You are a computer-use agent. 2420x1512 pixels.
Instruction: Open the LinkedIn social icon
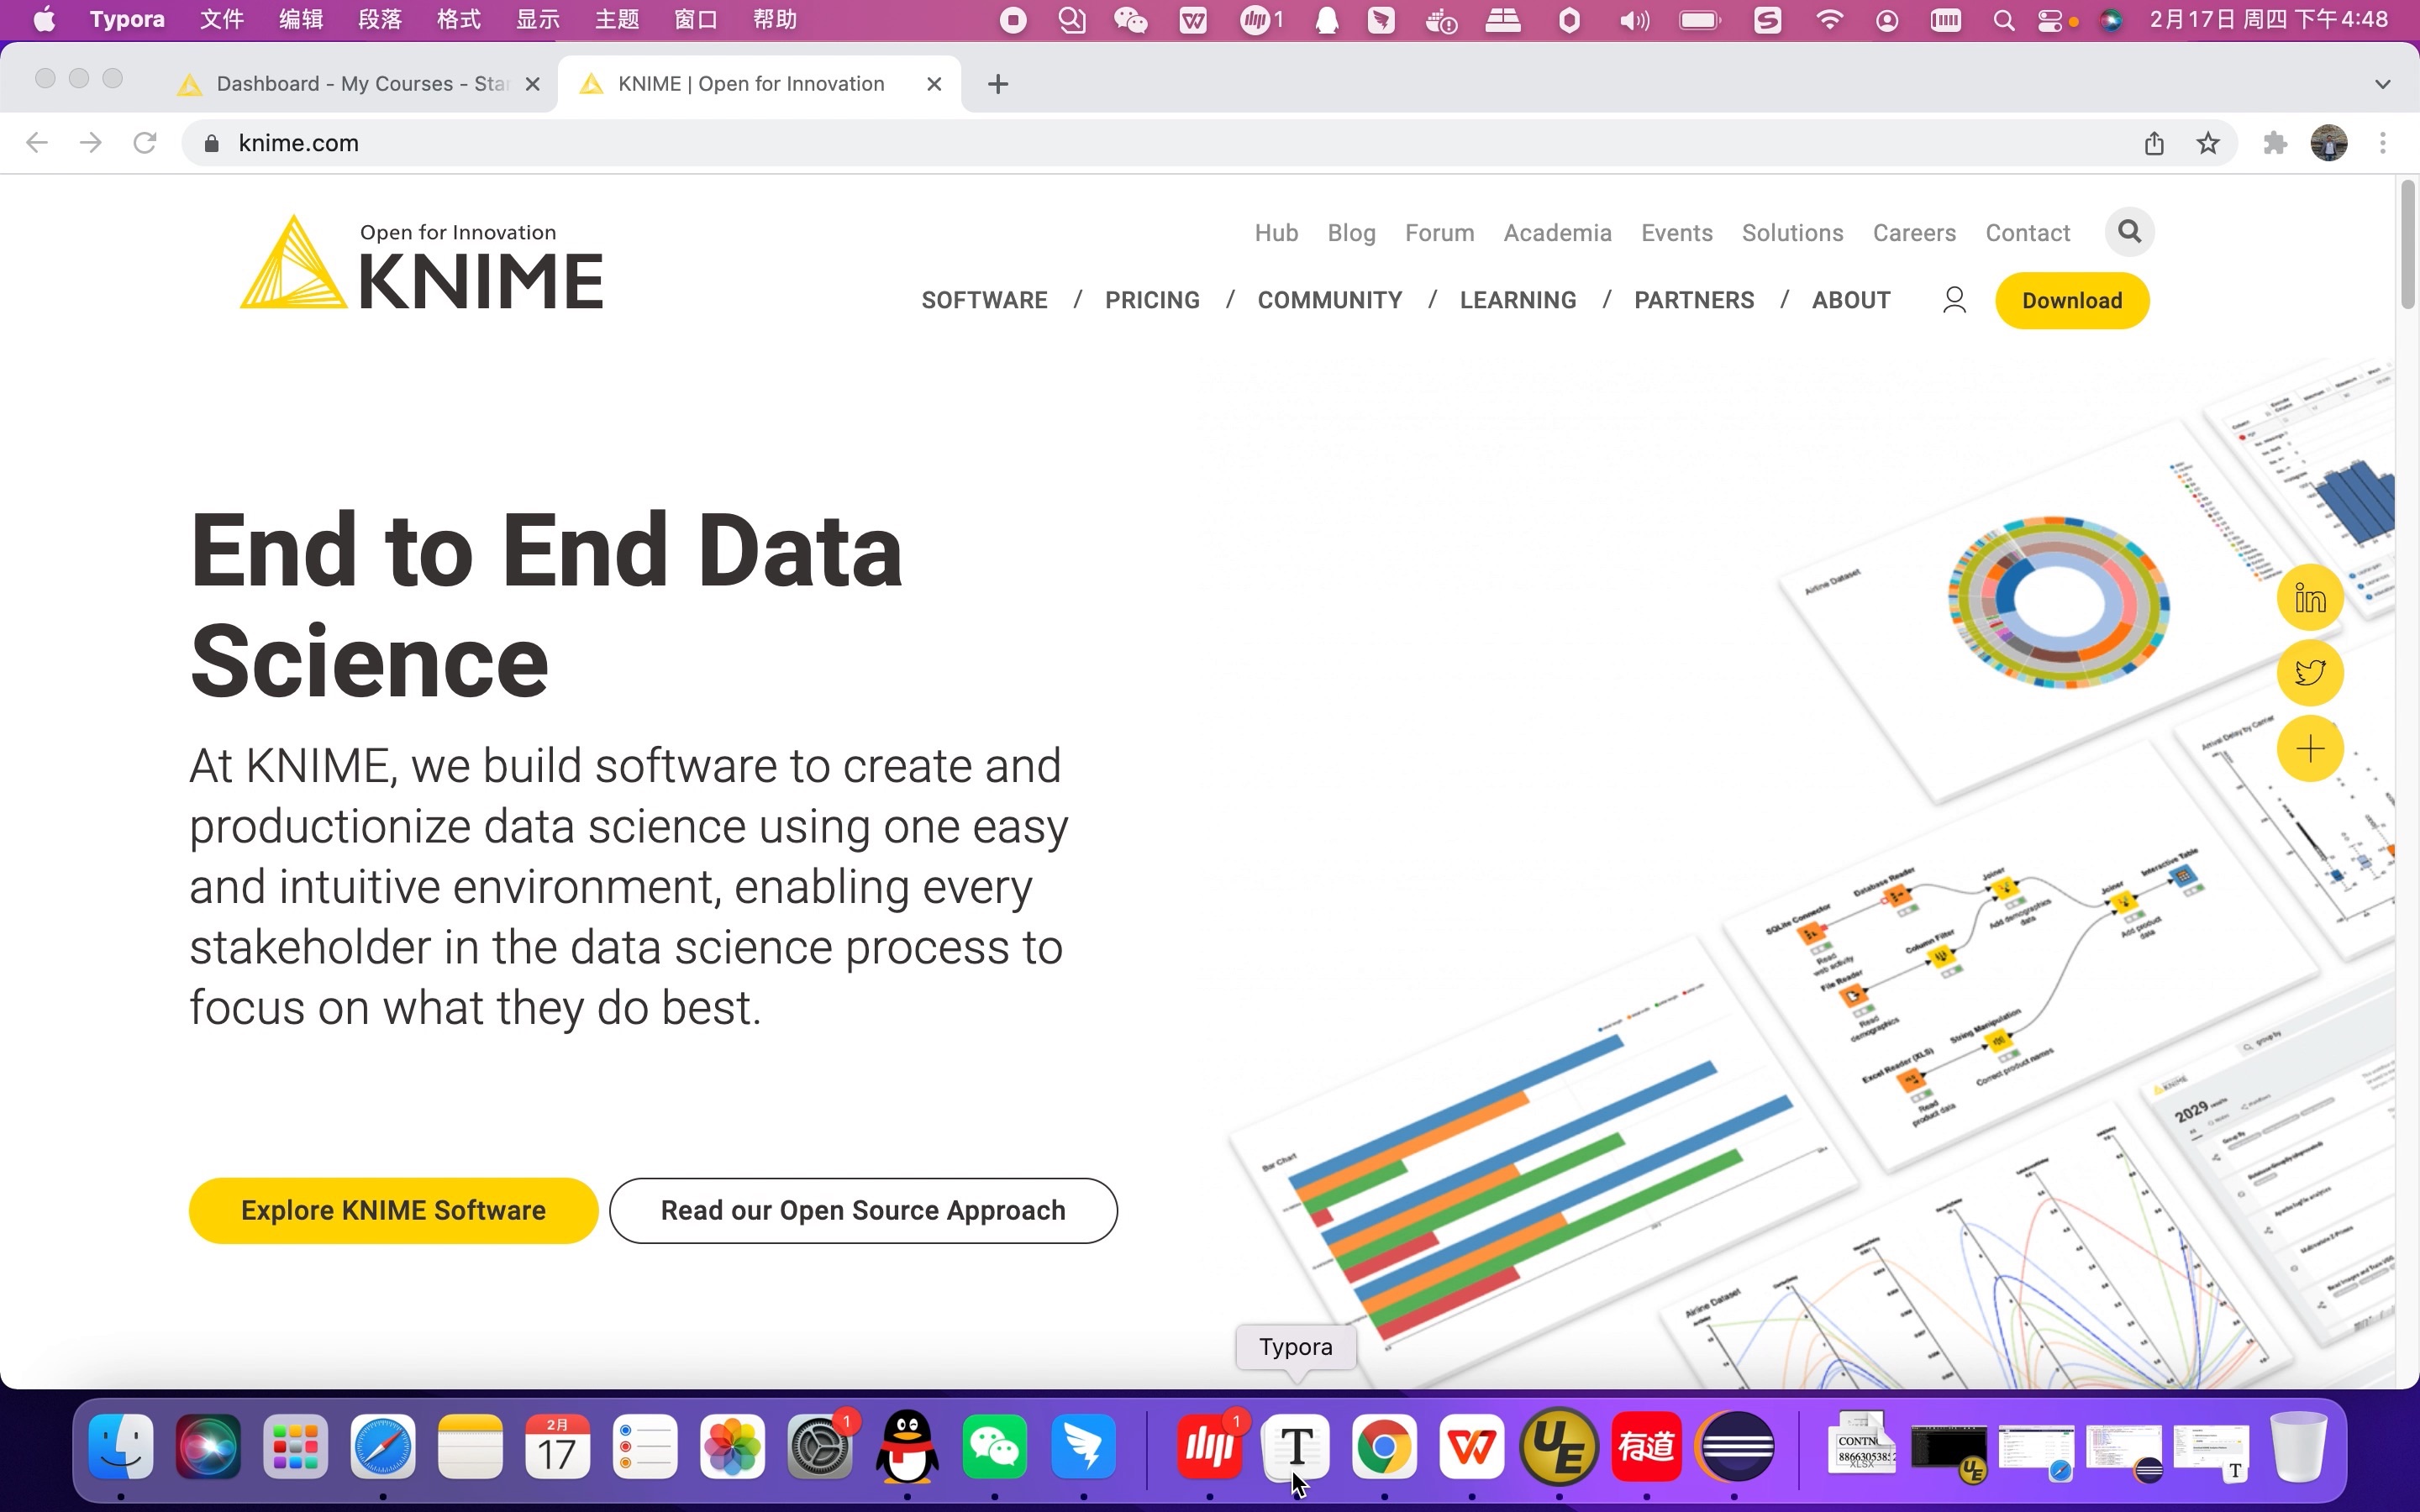(x=2310, y=597)
